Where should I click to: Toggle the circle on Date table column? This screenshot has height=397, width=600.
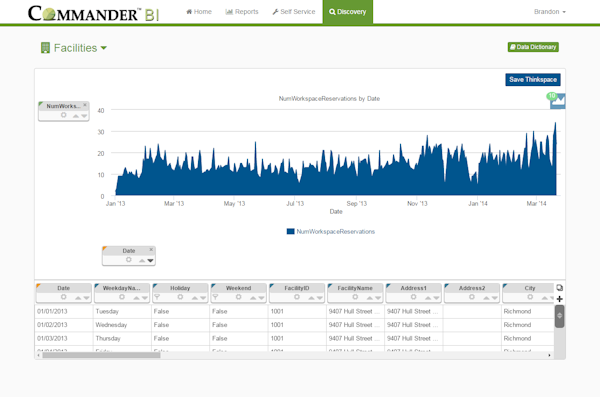pyautogui.click(x=64, y=297)
